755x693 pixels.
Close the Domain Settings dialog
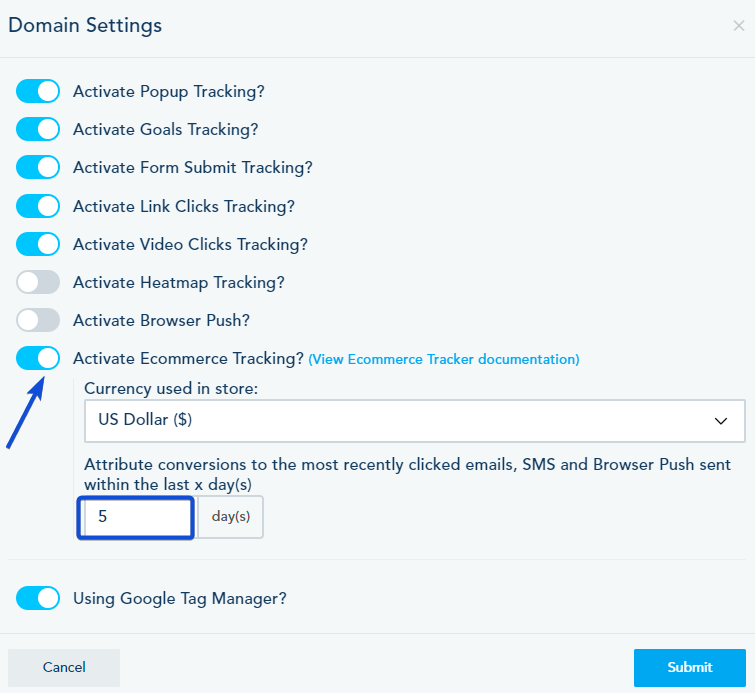pyautogui.click(x=738, y=26)
